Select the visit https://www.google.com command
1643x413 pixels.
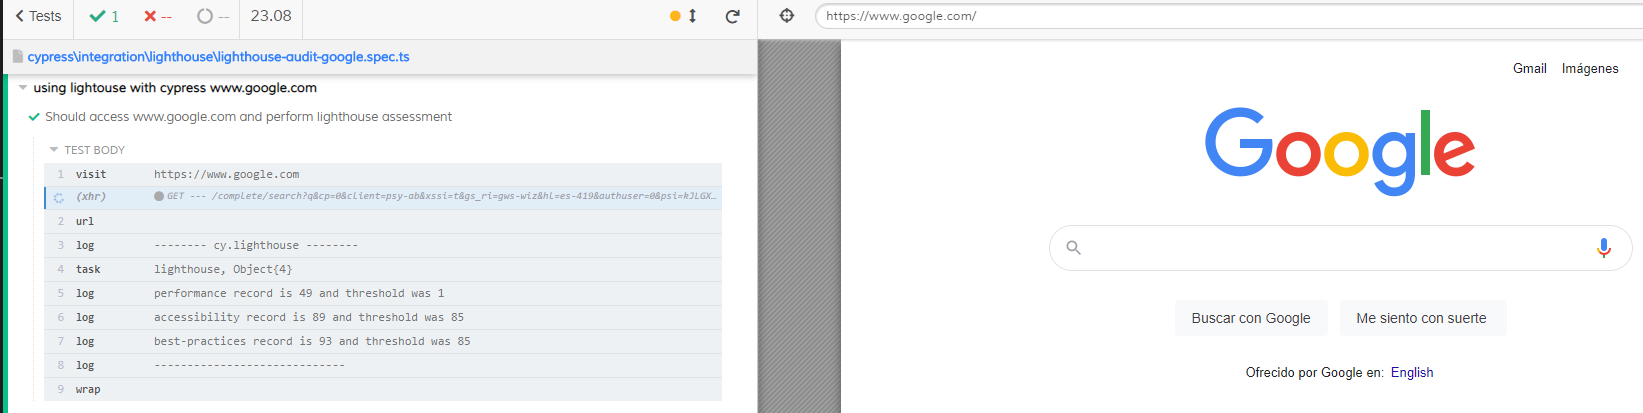[383, 174]
